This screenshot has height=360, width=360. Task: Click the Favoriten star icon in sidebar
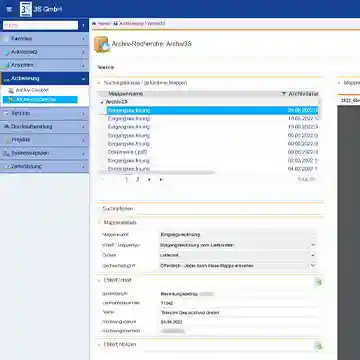click(6, 39)
